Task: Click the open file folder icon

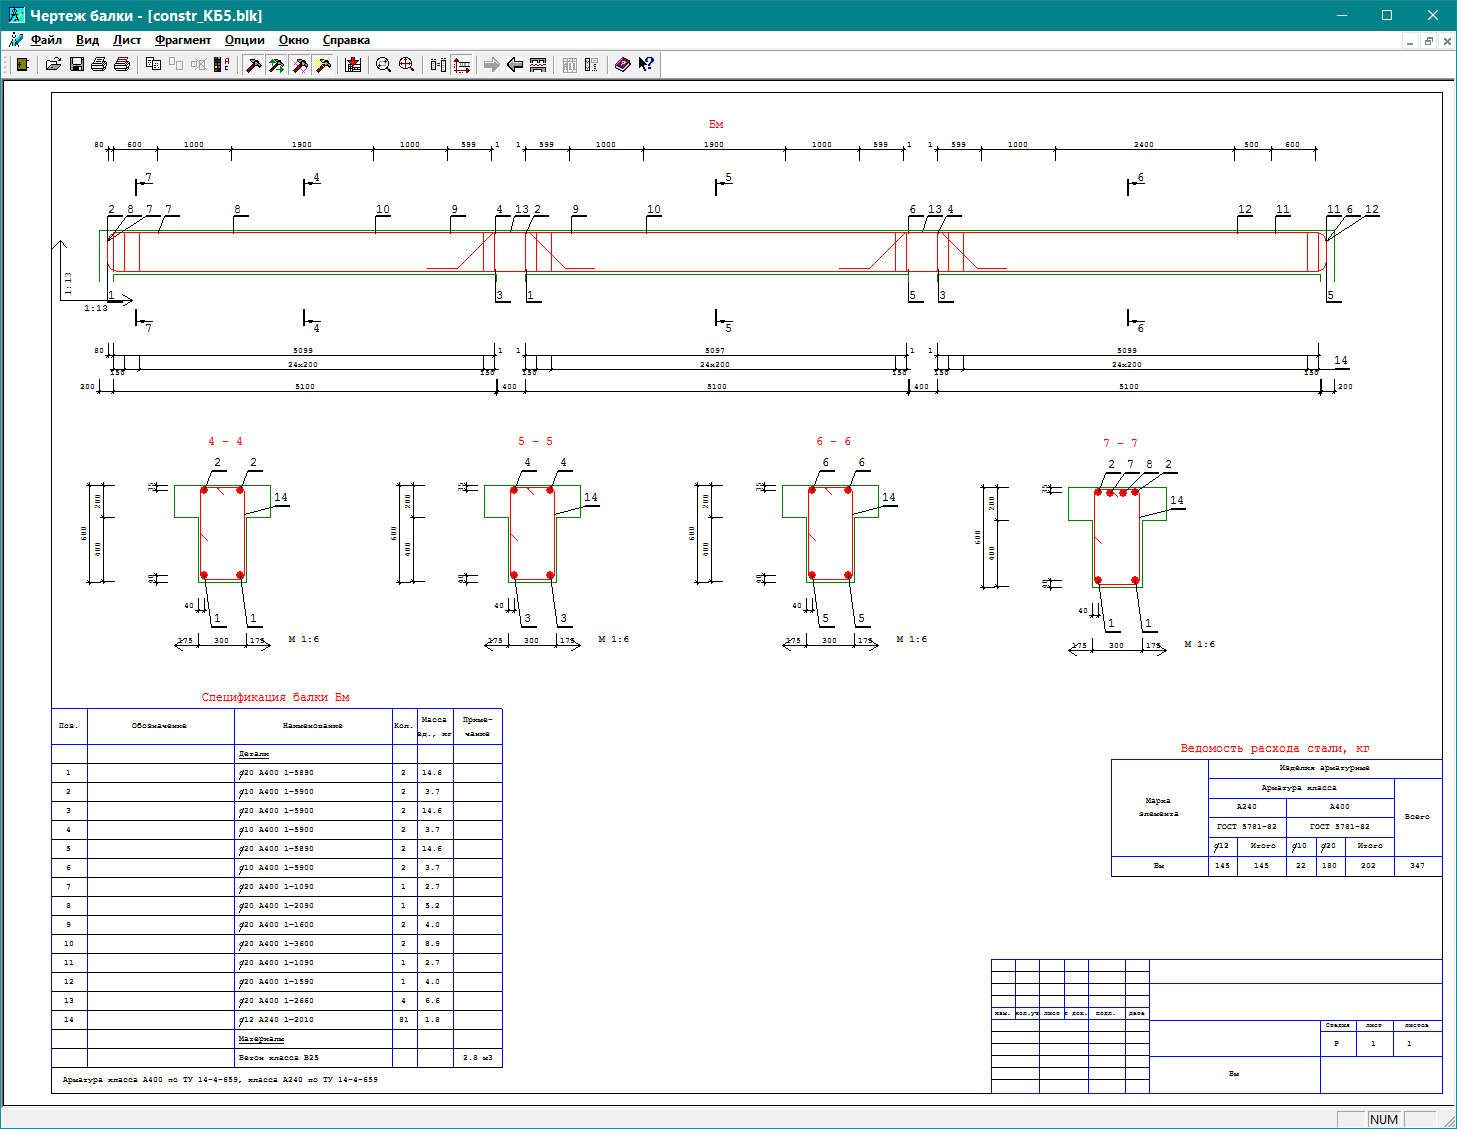Action: 53,65
